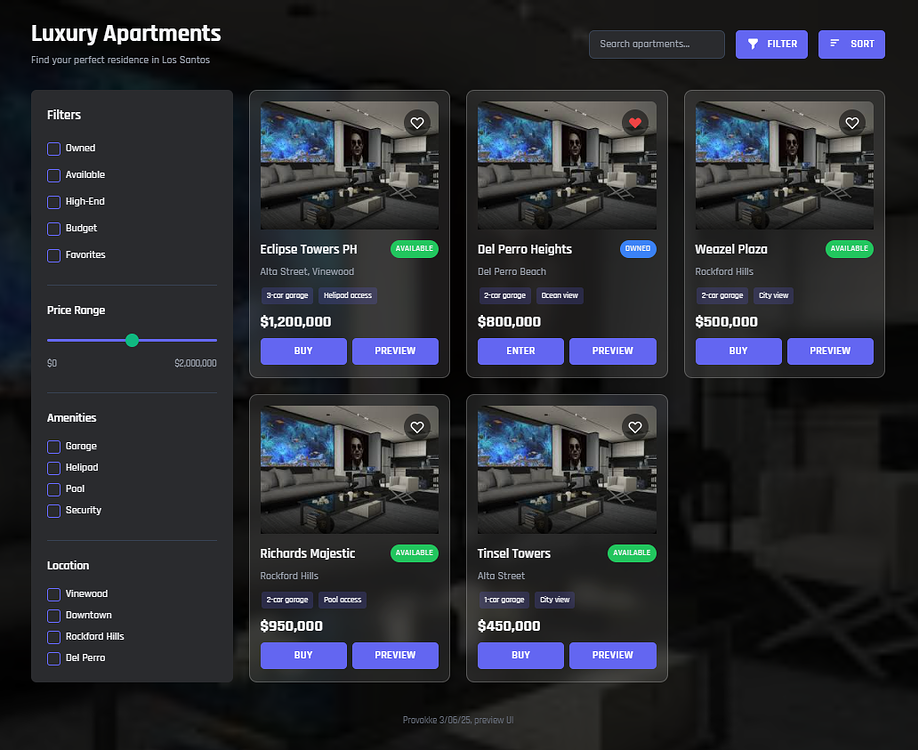Click the heart icon on Weazel Plaza
918x750 pixels.
click(x=852, y=122)
